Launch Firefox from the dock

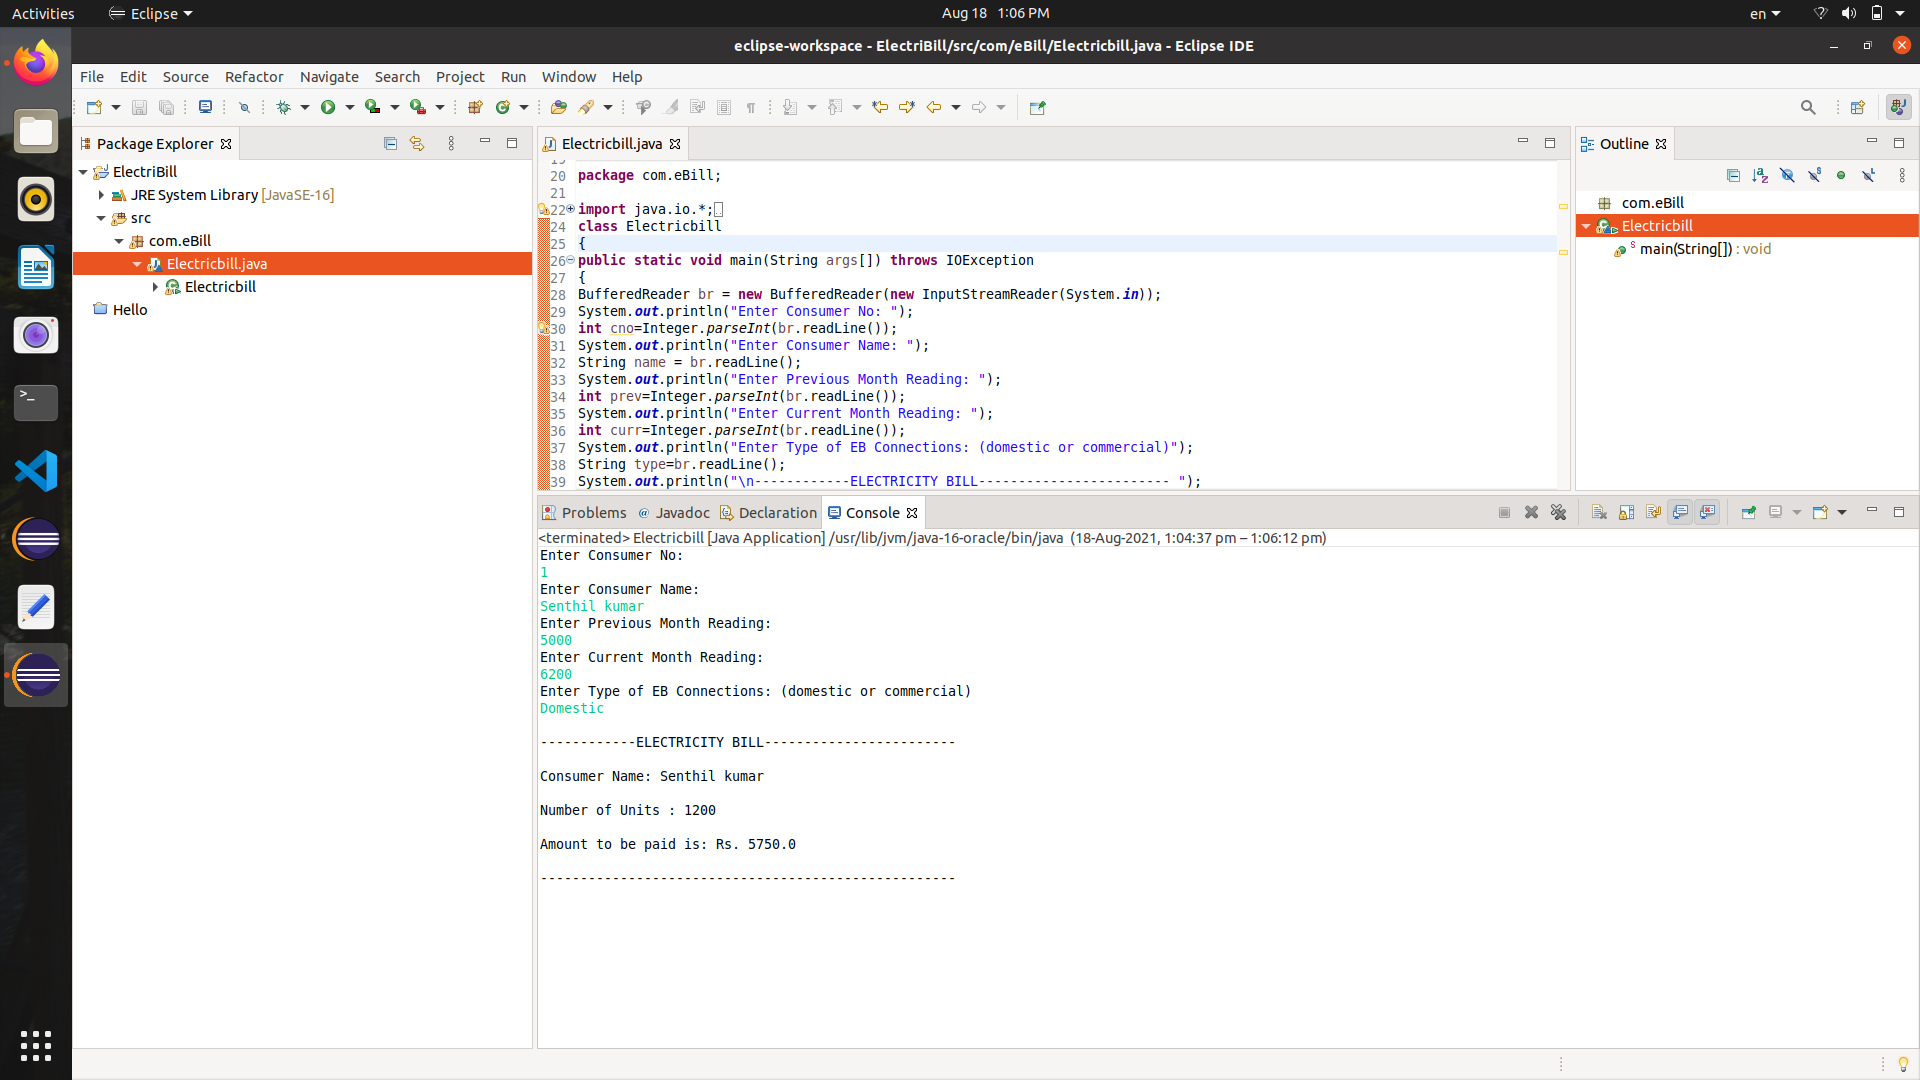tap(35, 61)
